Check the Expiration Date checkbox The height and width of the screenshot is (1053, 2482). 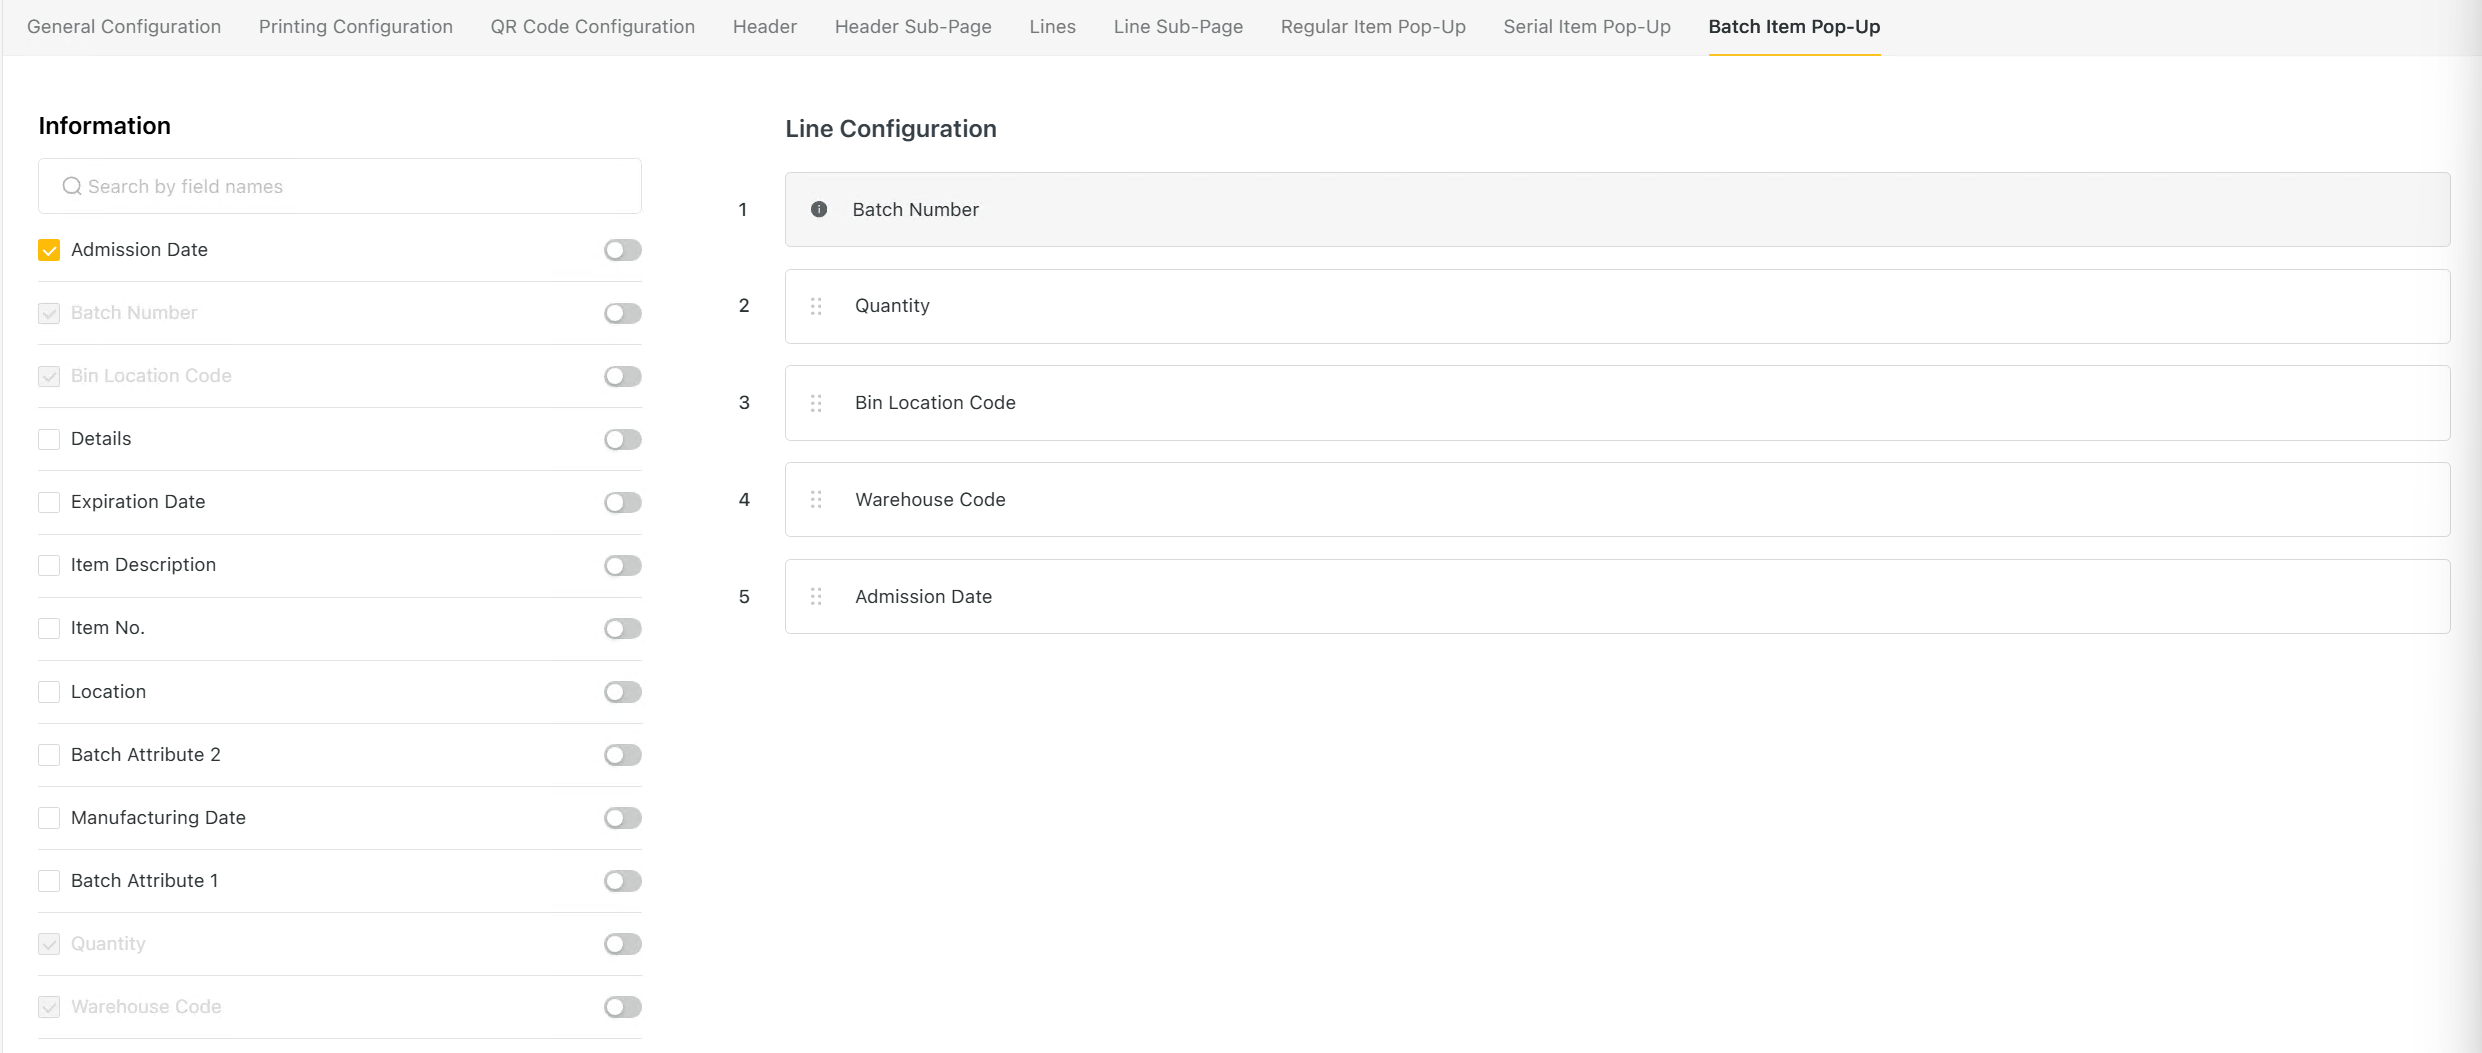(x=49, y=502)
